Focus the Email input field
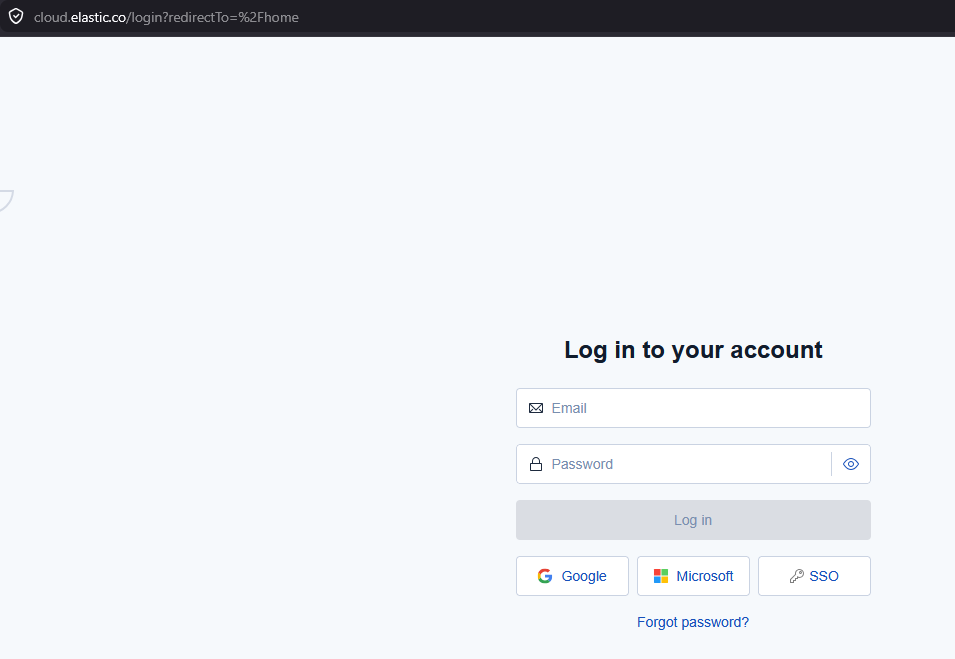This screenshot has height=659, width=955. click(x=693, y=408)
